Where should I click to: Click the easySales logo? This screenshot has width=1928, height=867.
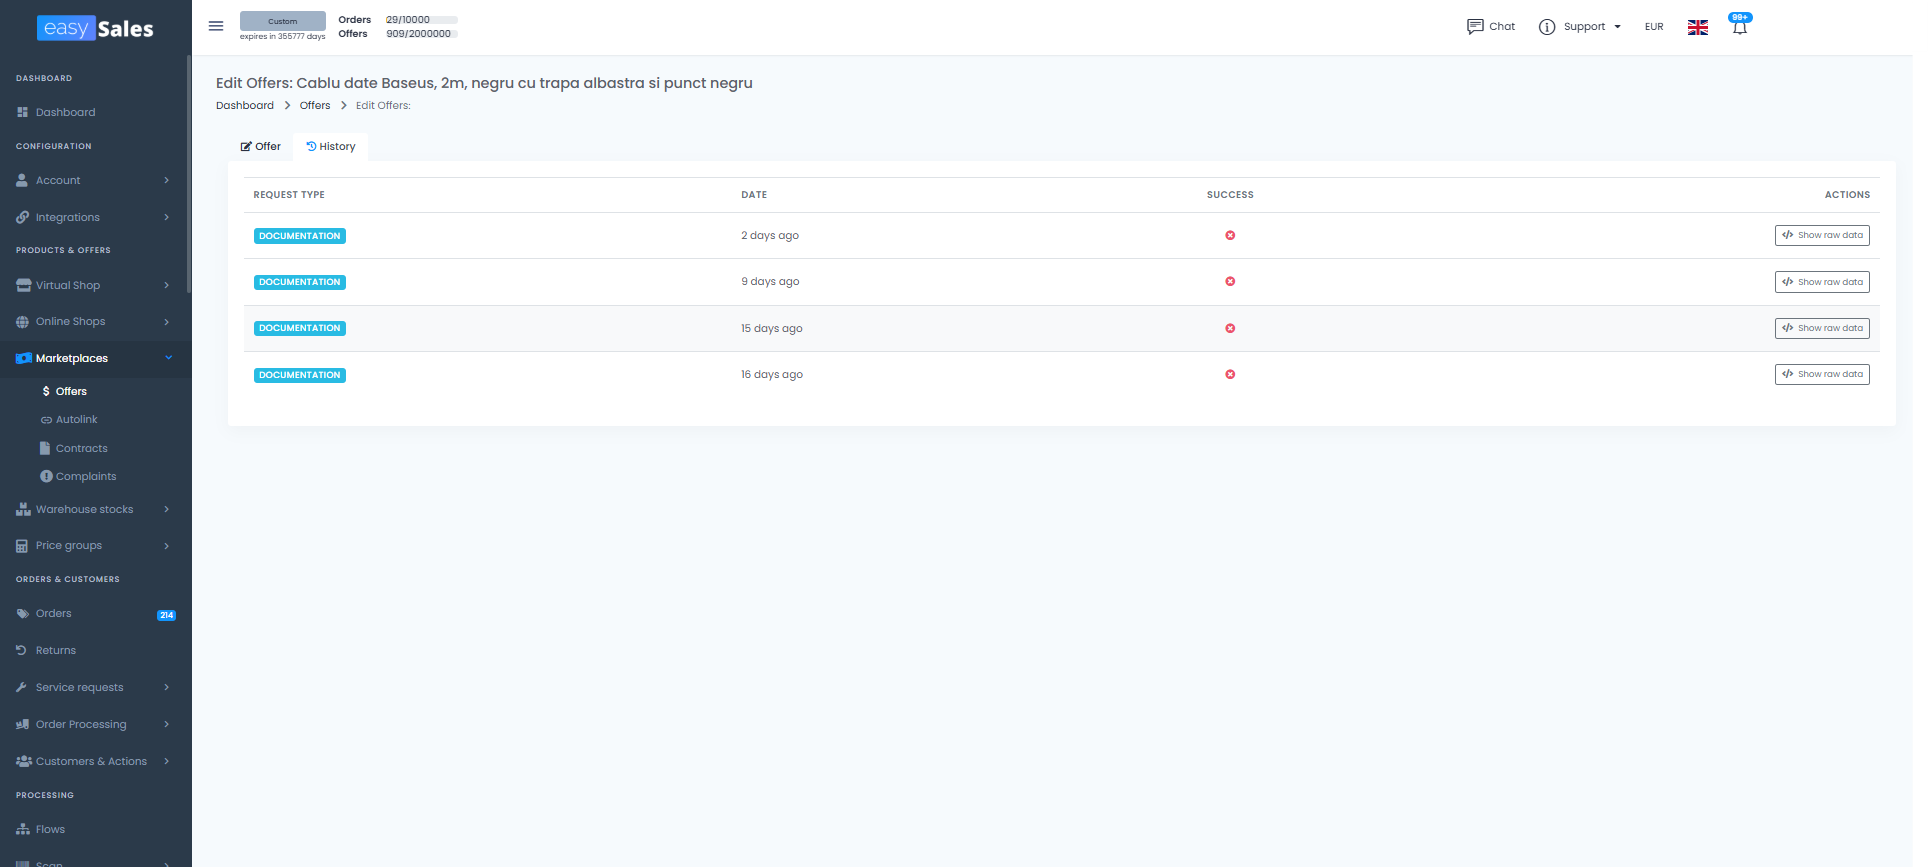pyautogui.click(x=96, y=28)
